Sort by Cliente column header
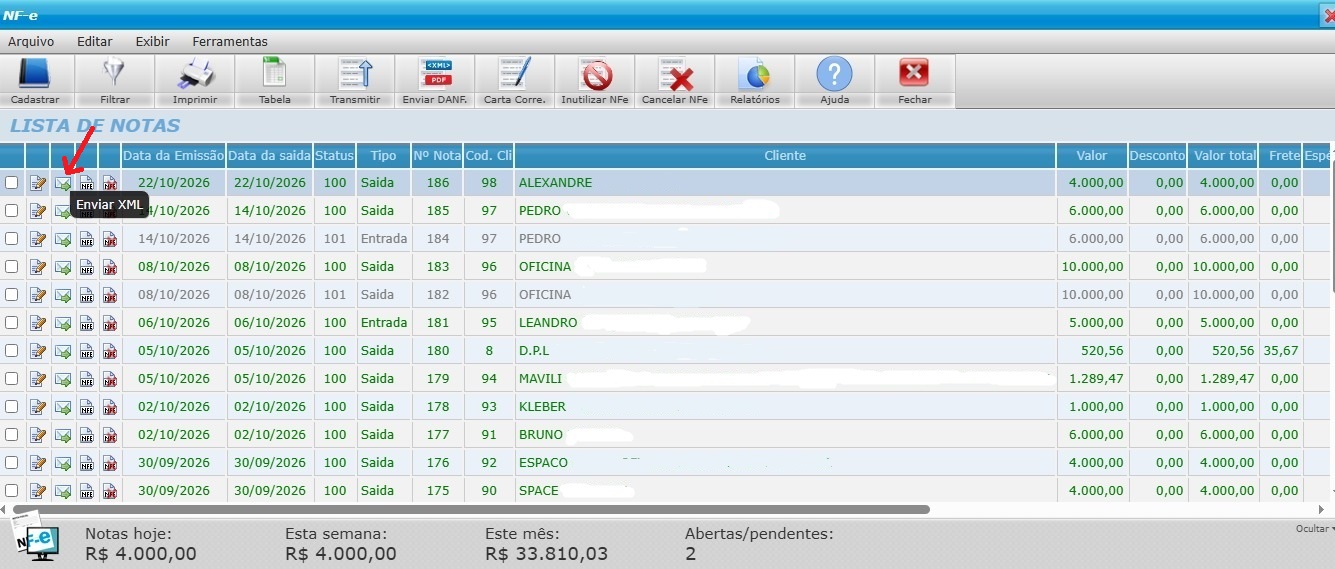This screenshot has width=1335, height=569. click(x=785, y=156)
